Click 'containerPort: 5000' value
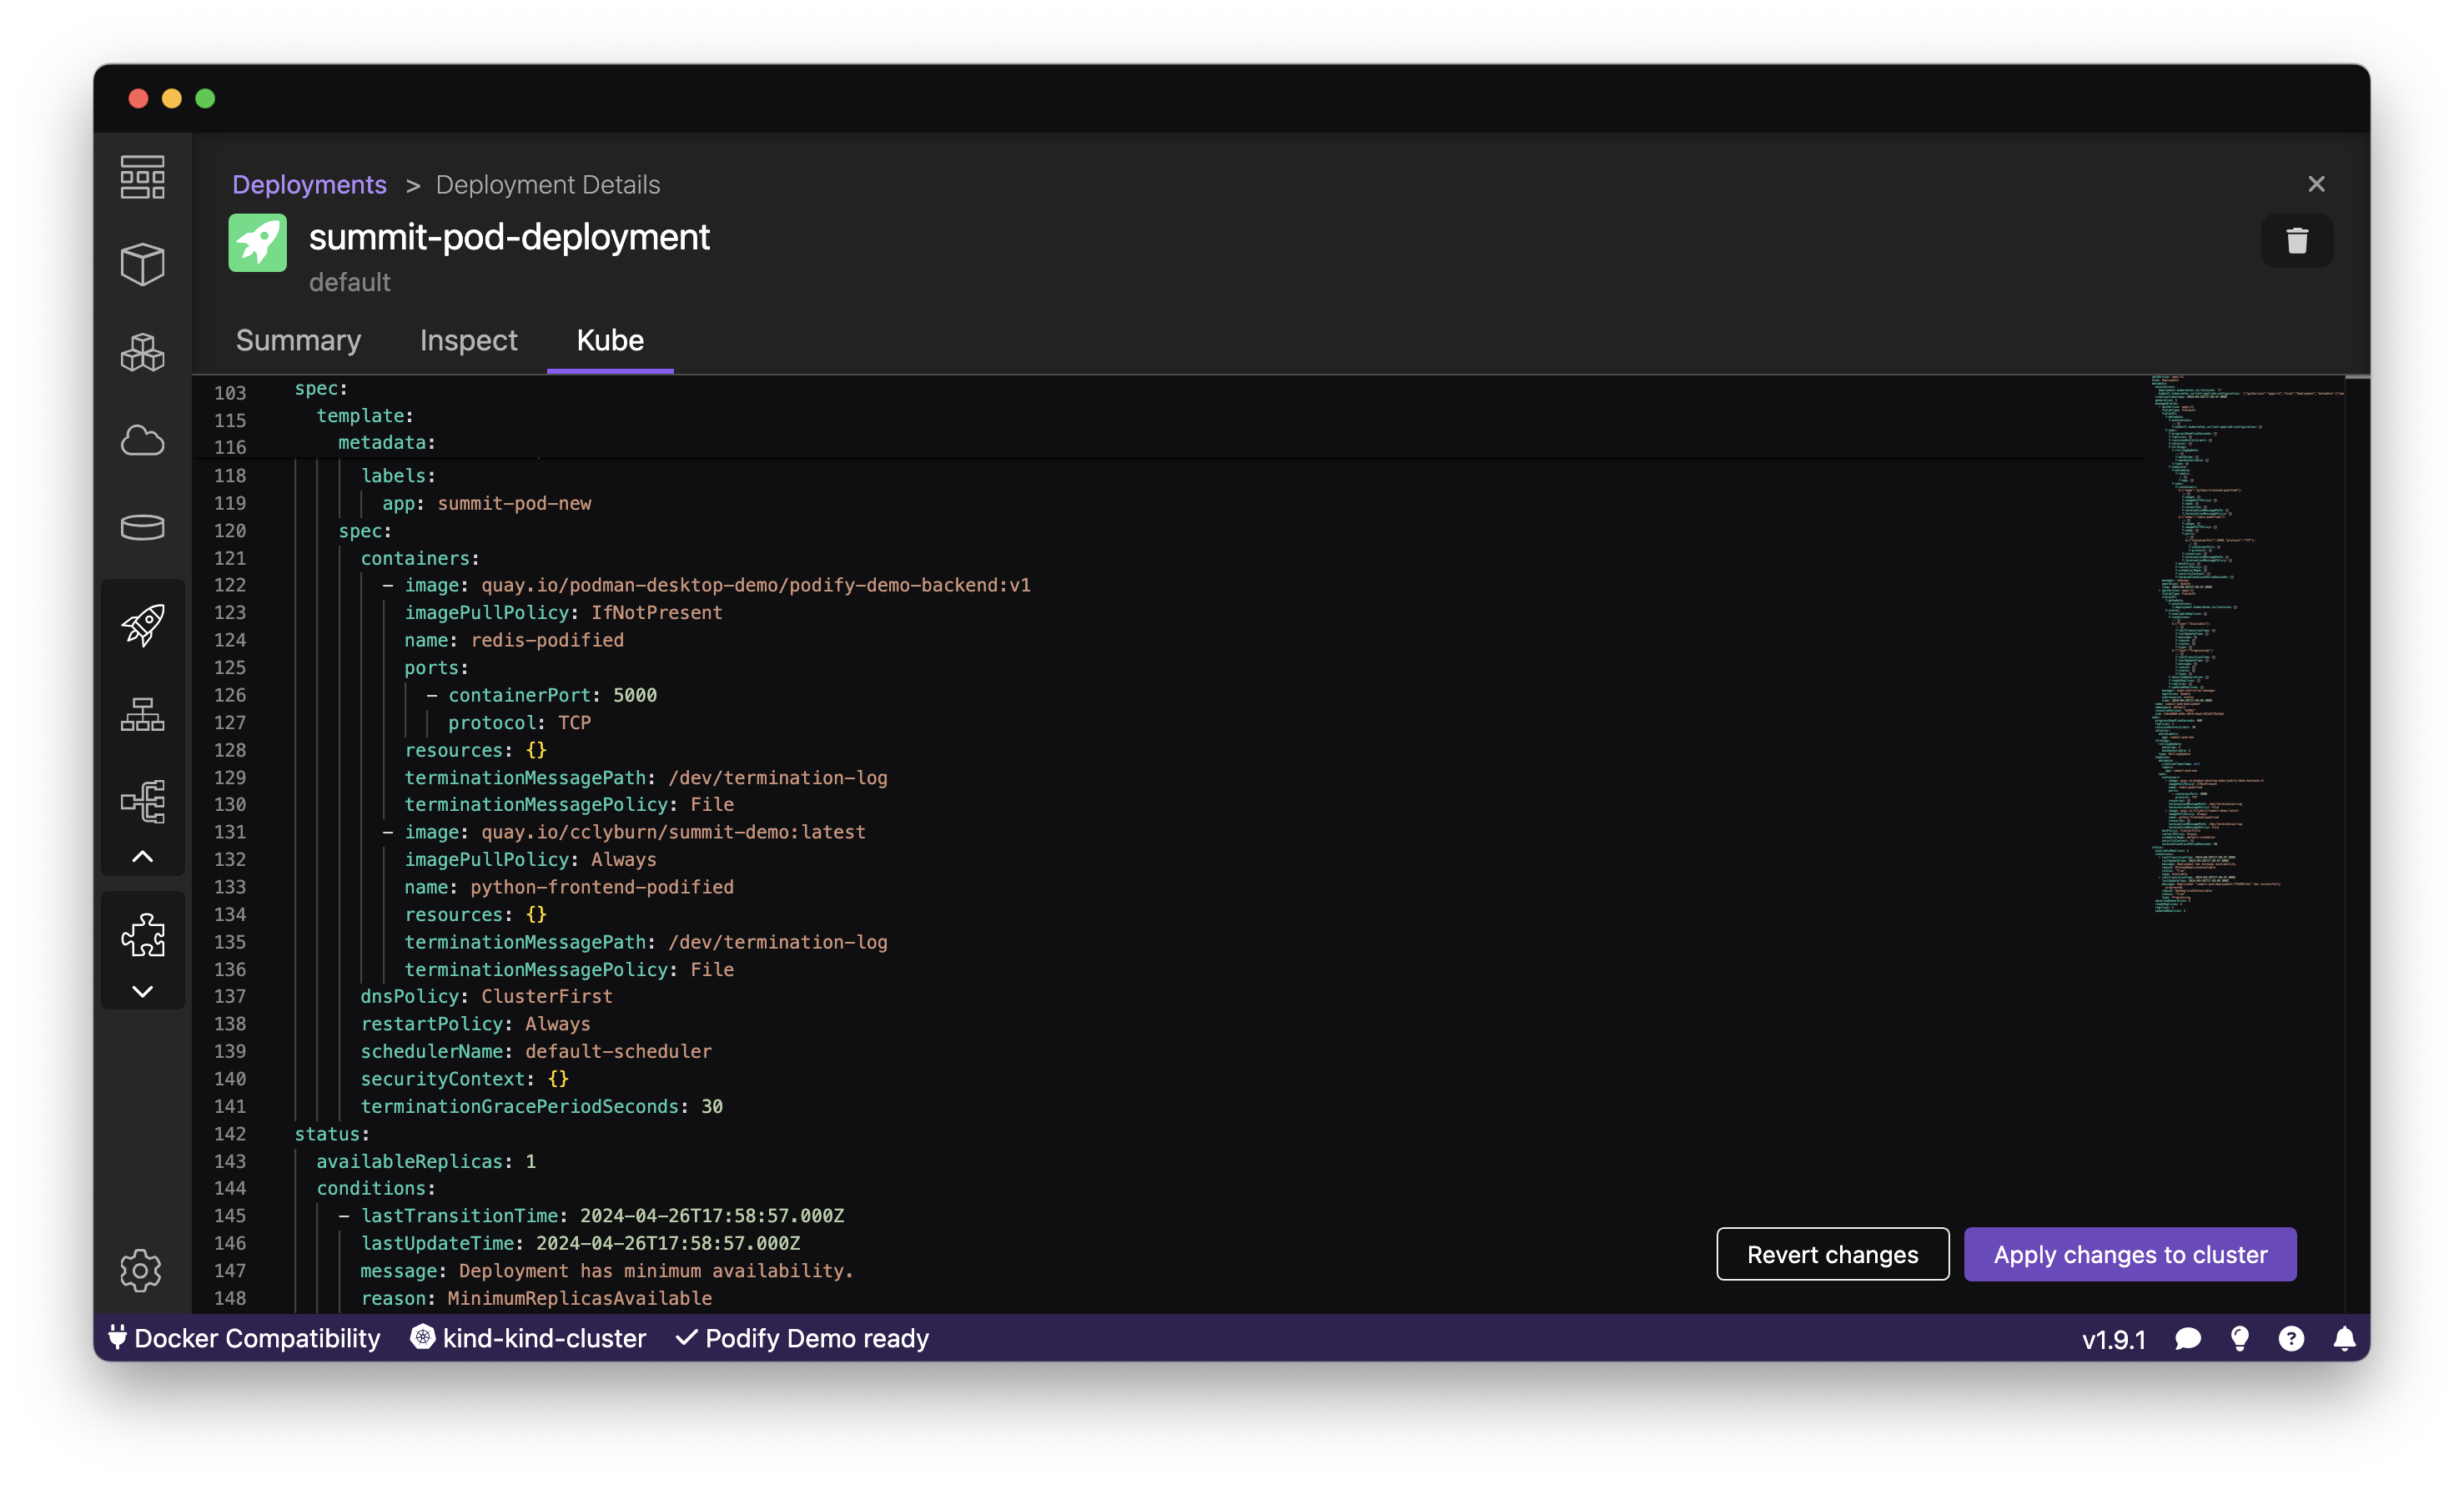Viewport: 2464px width, 1485px height. (635, 695)
